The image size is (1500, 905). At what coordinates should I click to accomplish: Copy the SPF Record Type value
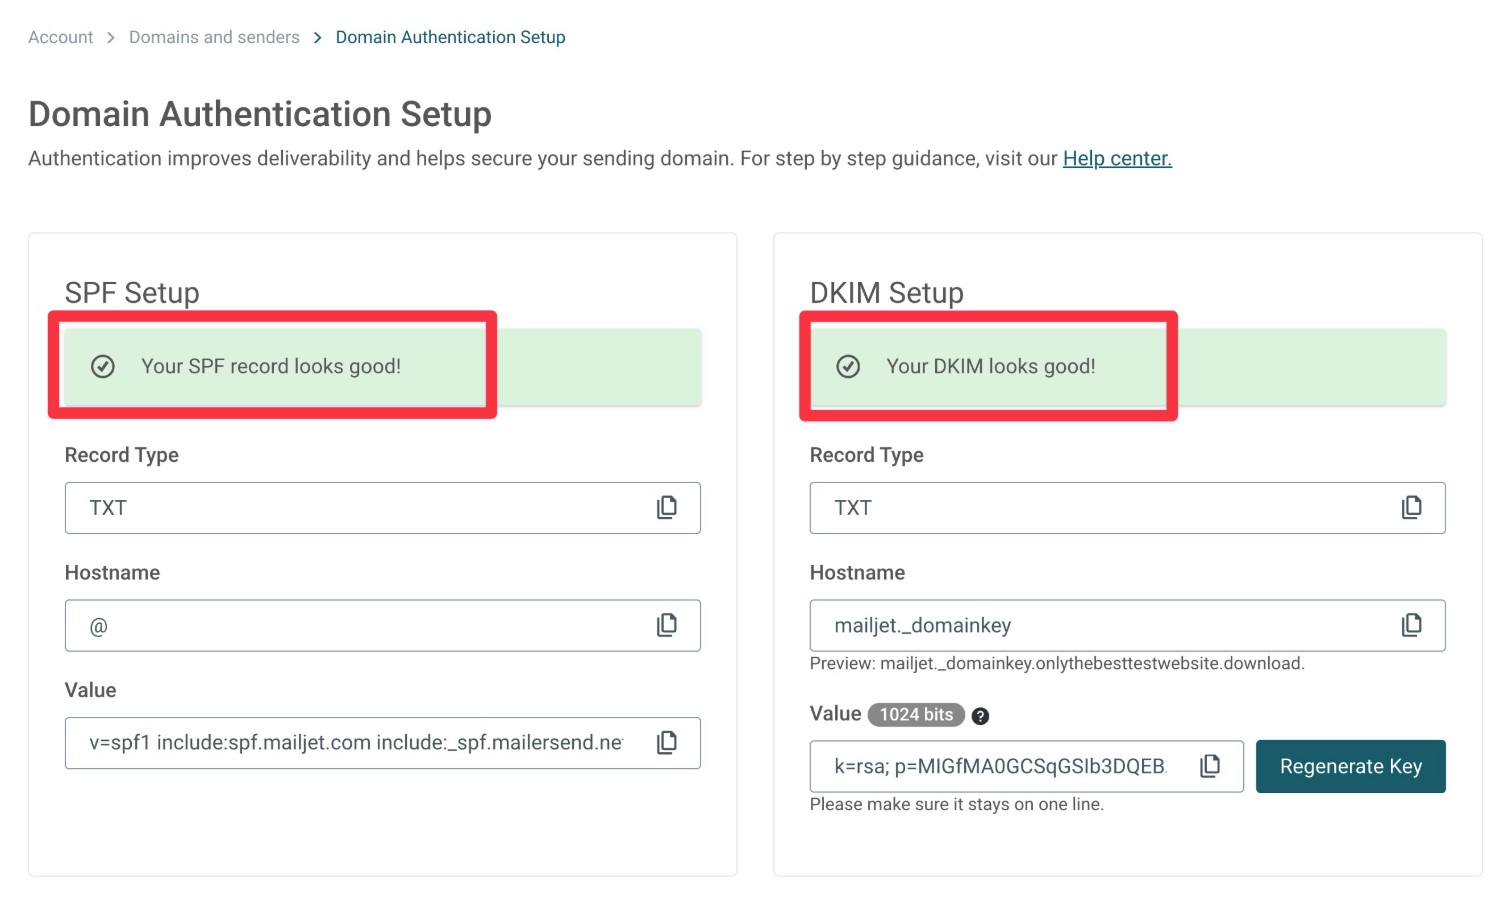[x=666, y=507]
